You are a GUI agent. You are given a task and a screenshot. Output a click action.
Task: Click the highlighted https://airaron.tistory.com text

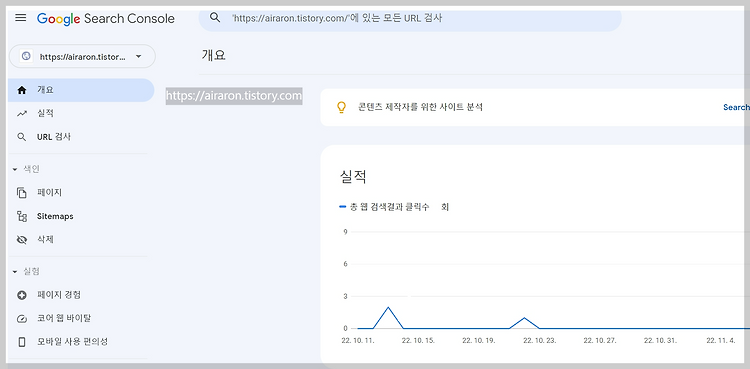(x=234, y=96)
